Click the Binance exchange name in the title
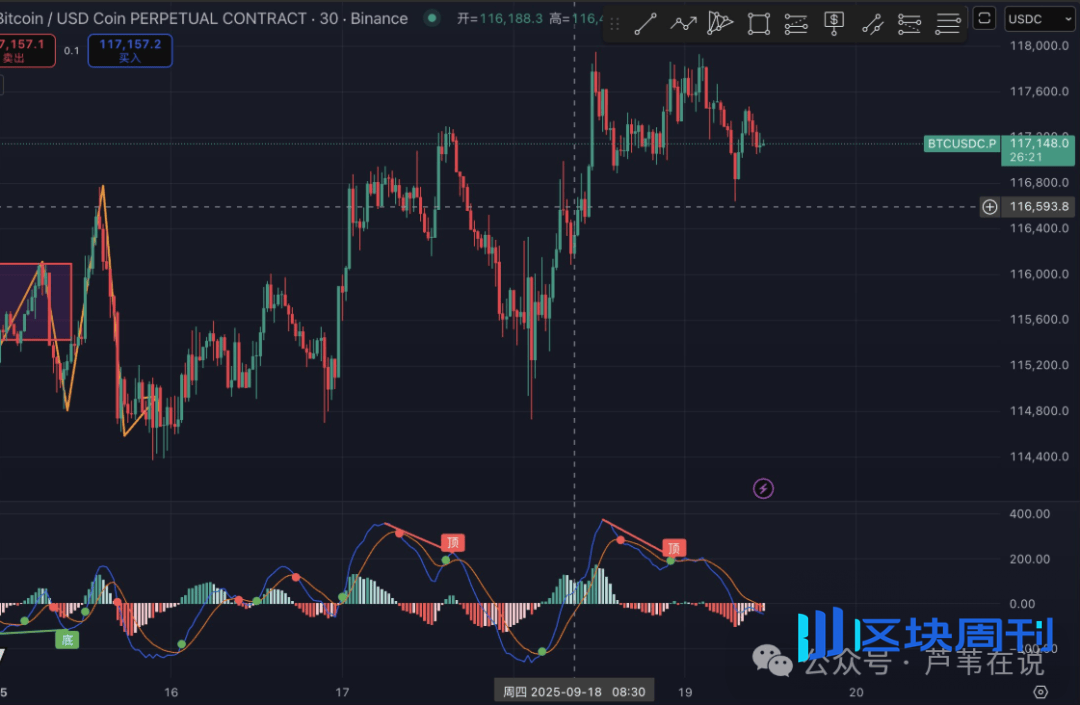The width and height of the screenshot is (1080, 705). (379, 19)
